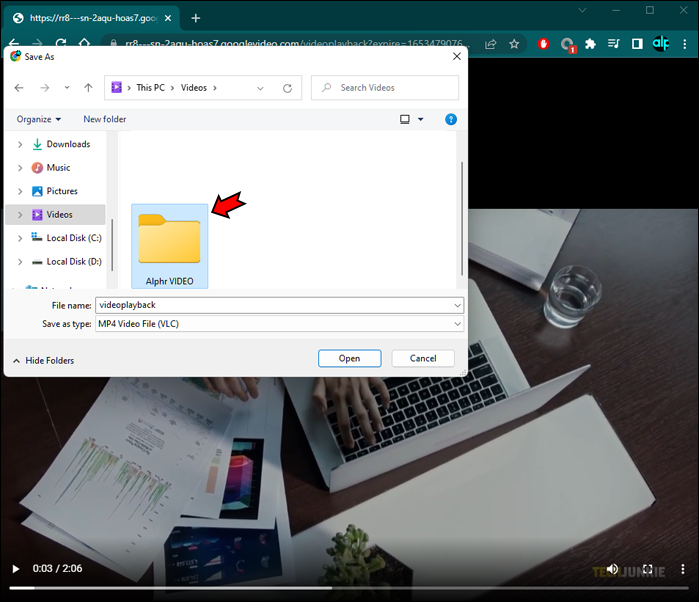The height and width of the screenshot is (602, 699).
Task: Select Local Disk (C:) in navigation pane
Action: point(74,238)
